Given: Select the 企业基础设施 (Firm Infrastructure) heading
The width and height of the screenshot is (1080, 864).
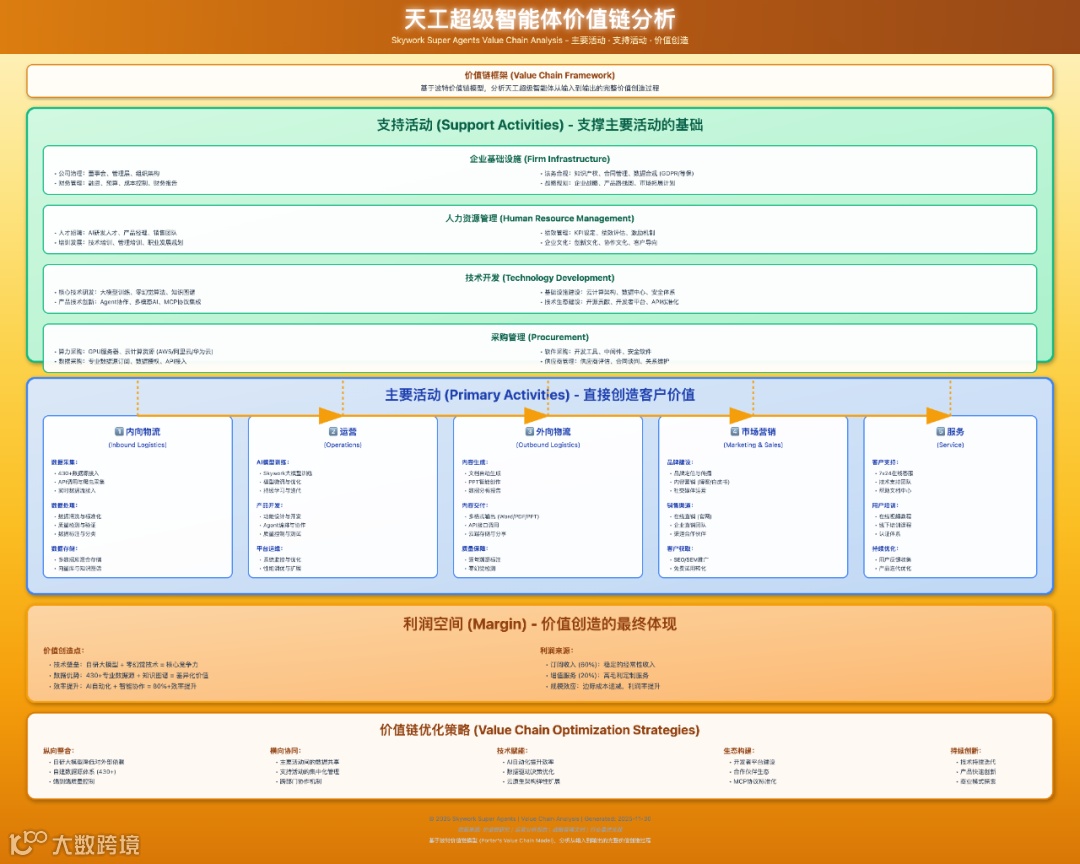Looking at the screenshot, I should tap(539, 158).
